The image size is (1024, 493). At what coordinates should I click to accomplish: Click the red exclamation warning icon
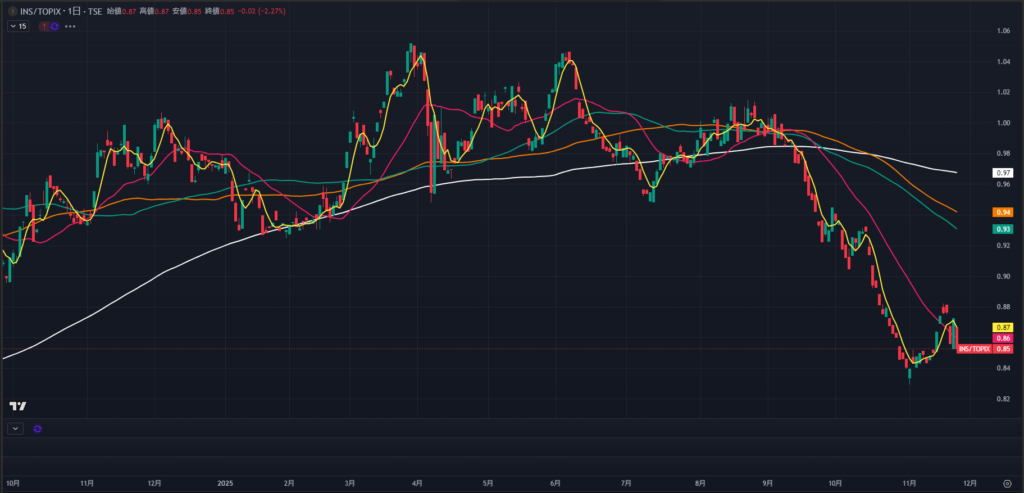(x=43, y=26)
